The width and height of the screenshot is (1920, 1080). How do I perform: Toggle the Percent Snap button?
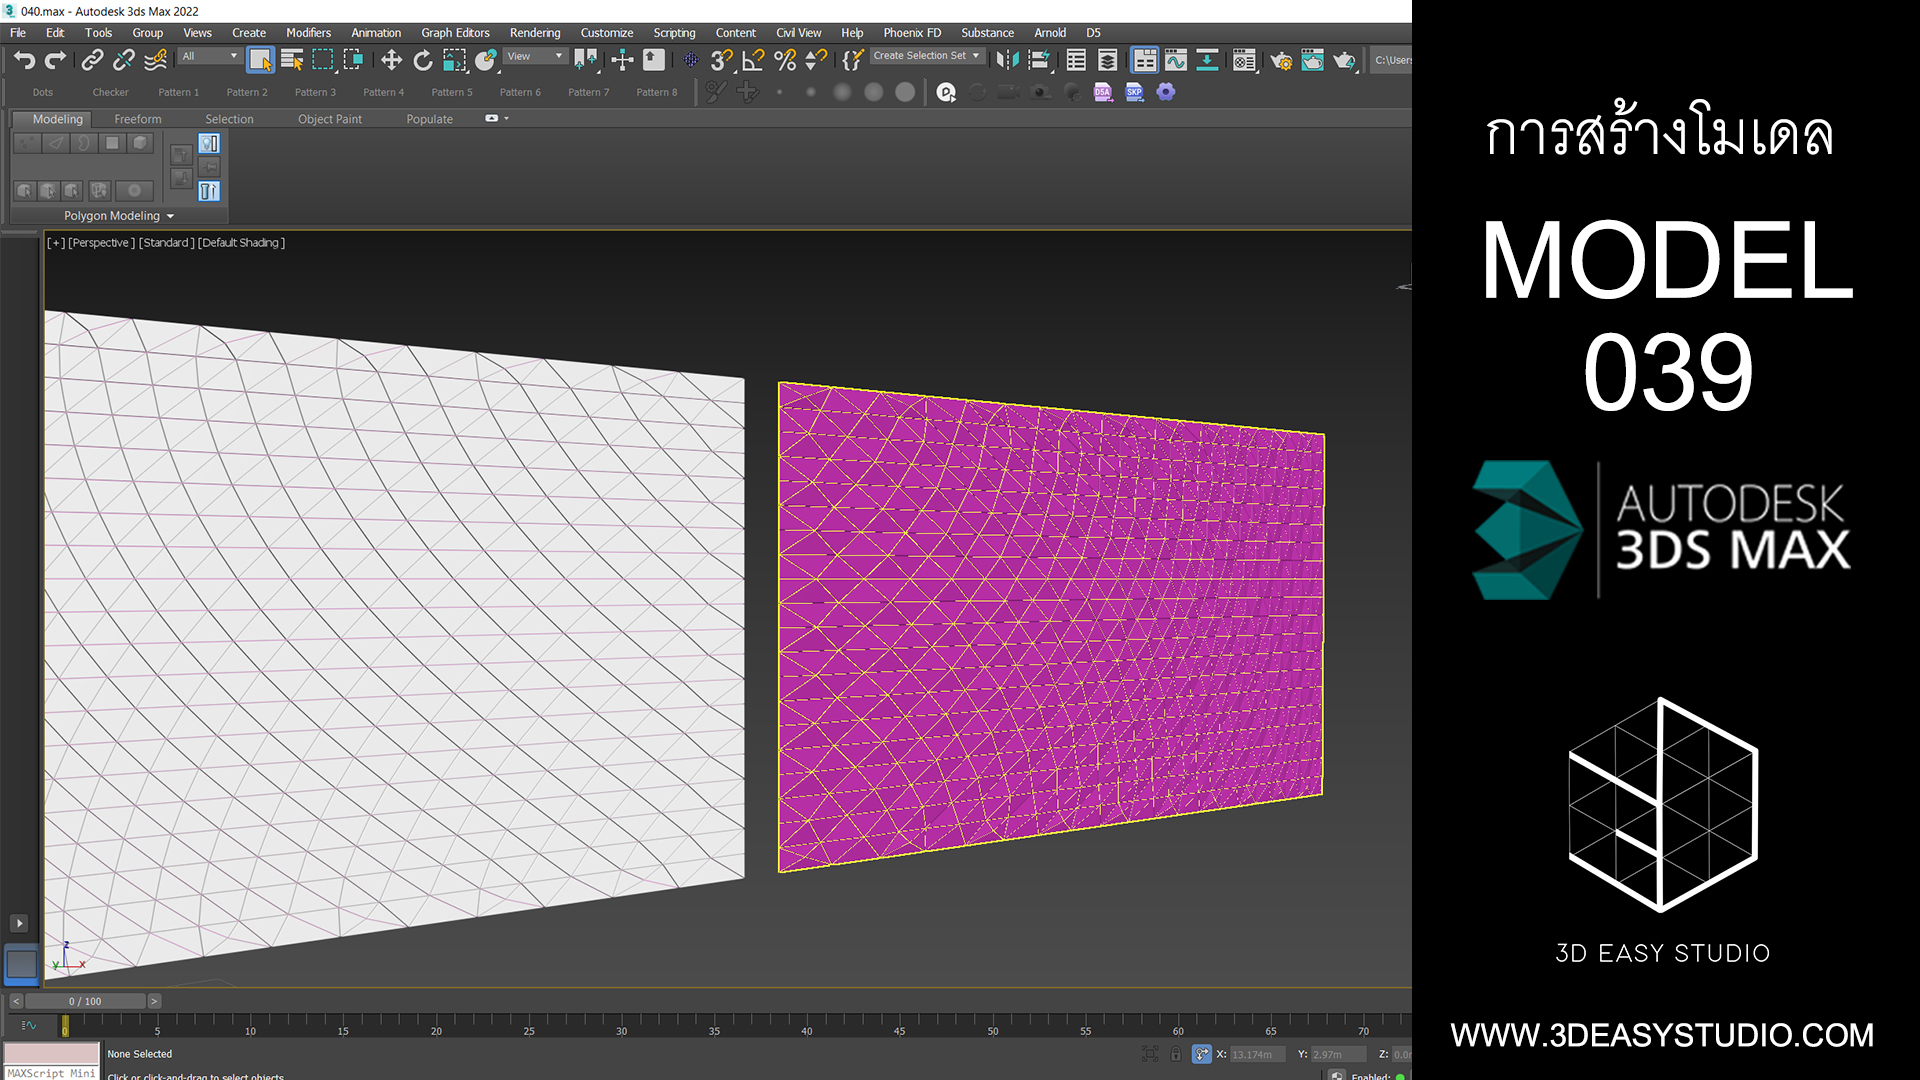[x=785, y=60]
